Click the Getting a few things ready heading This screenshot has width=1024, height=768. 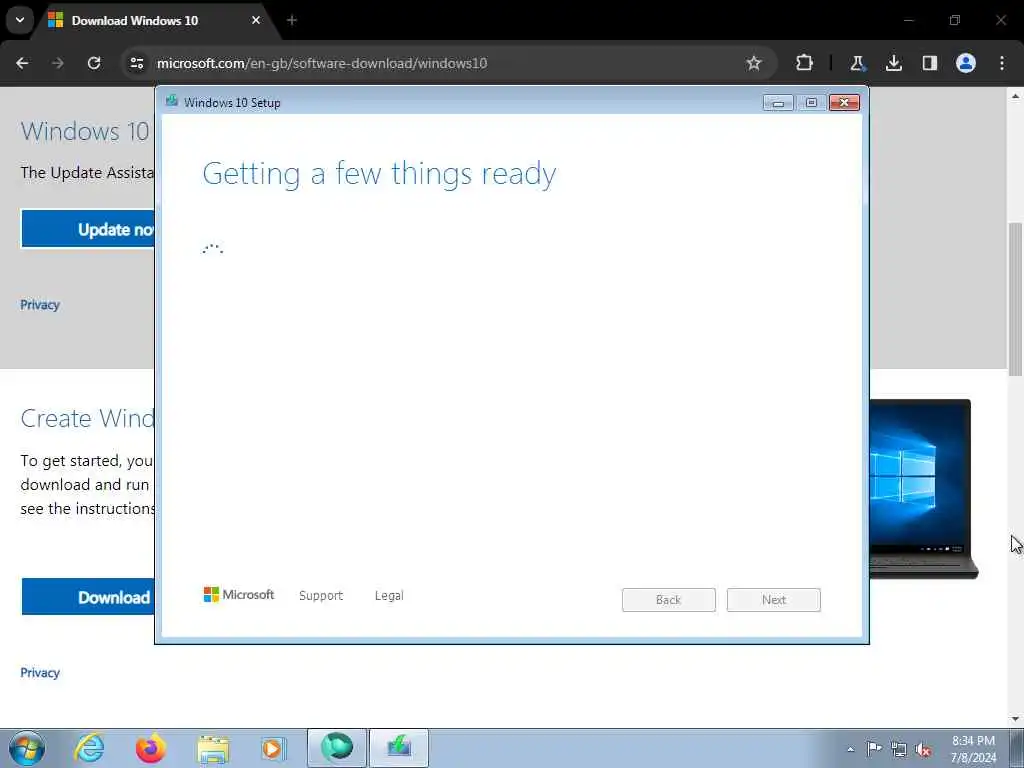379,175
